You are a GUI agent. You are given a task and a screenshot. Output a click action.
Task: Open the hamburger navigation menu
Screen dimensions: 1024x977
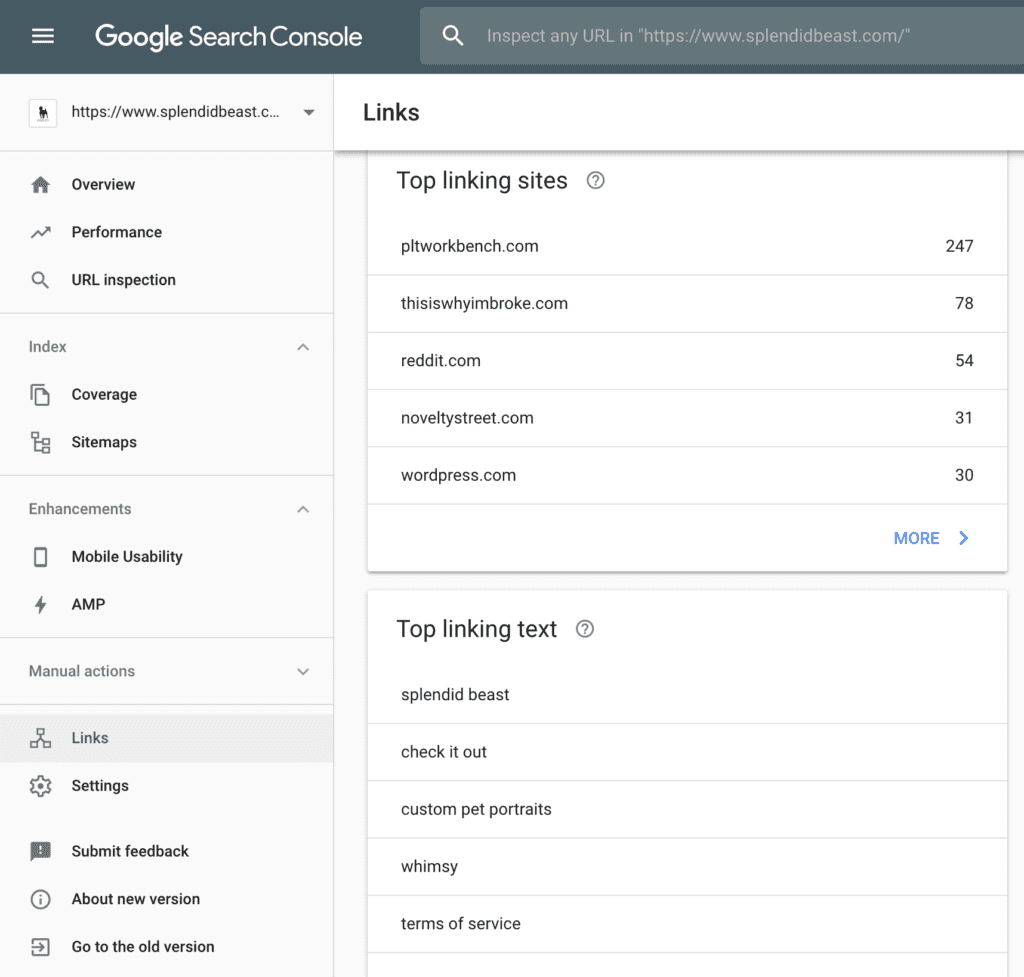click(43, 36)
